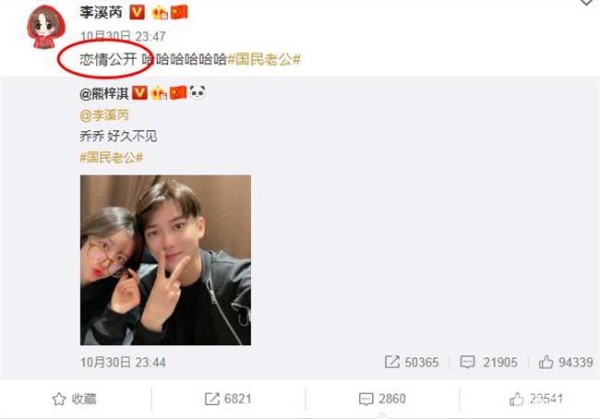Open the repost option showing 6821
This screenshot has width=600, height=419.
tap(228, 399)
